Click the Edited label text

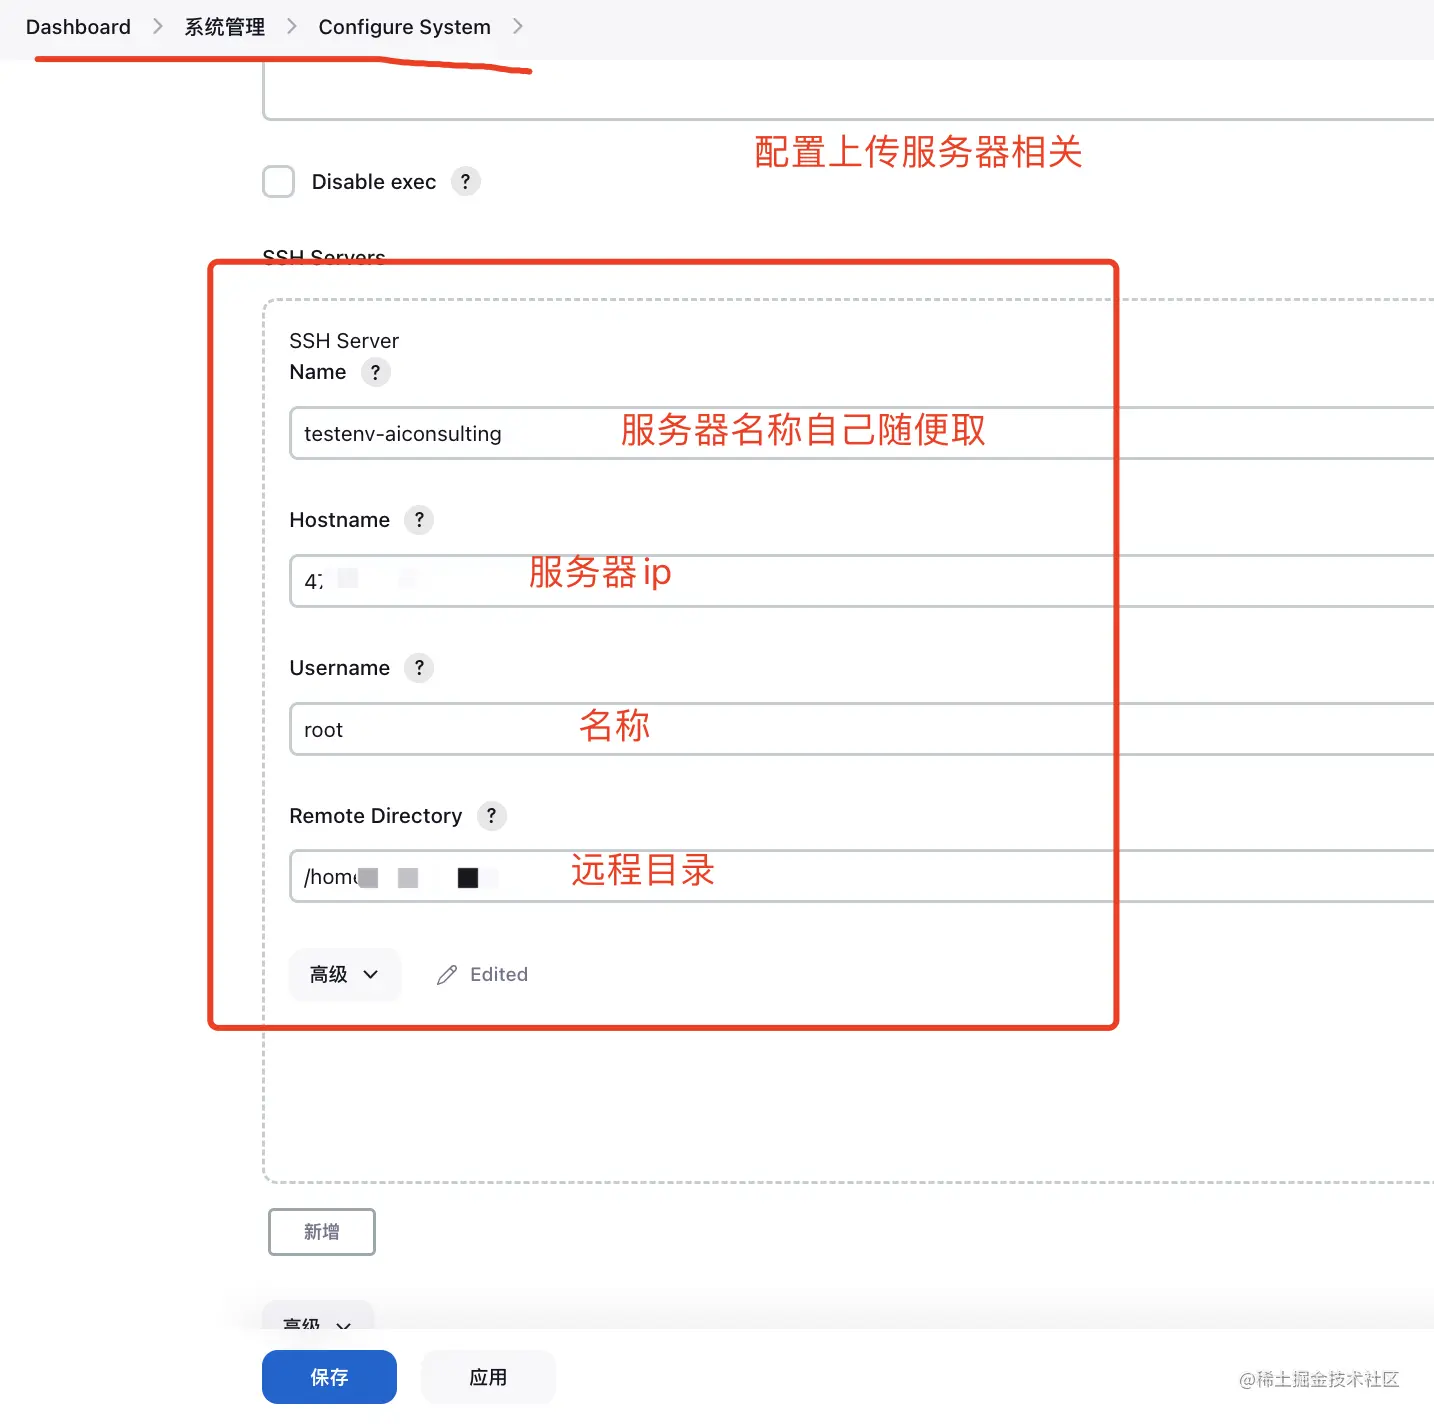coord(499,975)
